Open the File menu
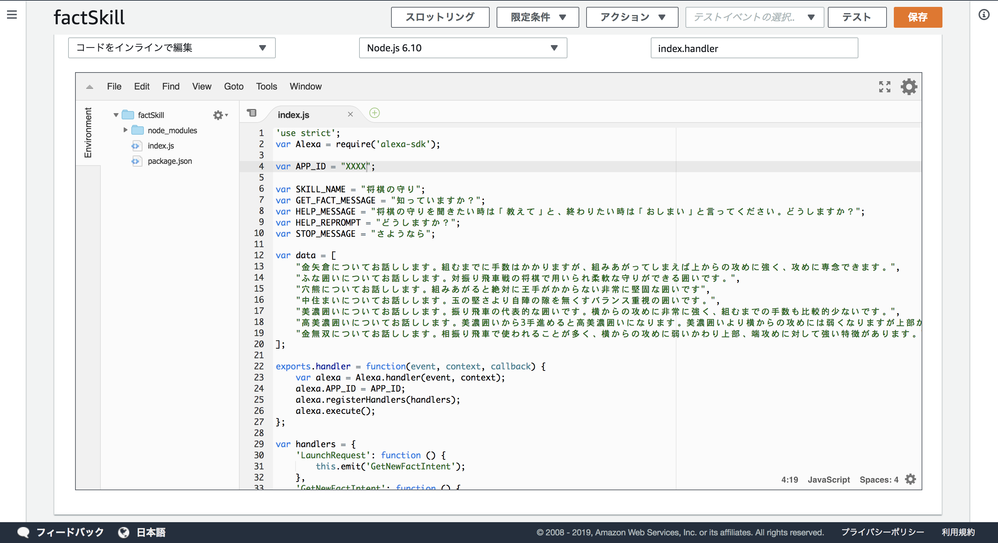 pos(114,87)
